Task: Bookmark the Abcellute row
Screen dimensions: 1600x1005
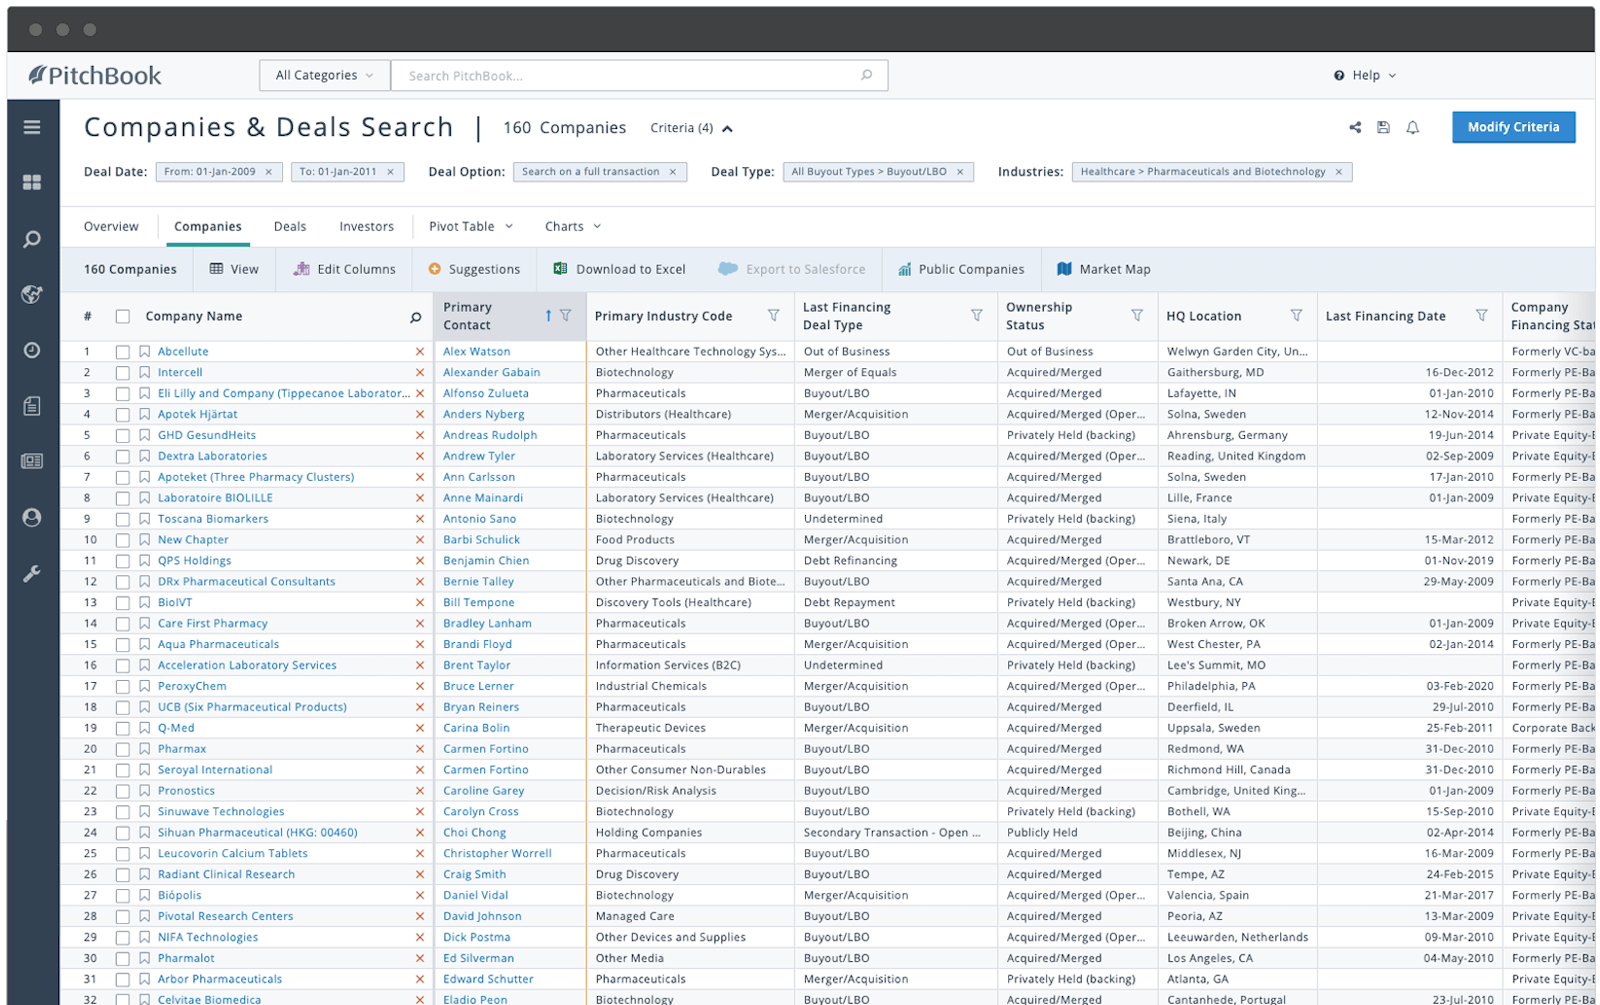Action: 145,352
